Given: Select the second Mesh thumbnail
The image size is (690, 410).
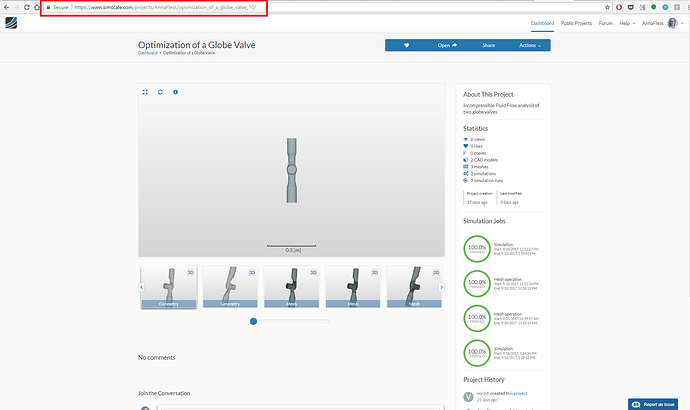Looking at the screenshot, I should pos(353,287).
